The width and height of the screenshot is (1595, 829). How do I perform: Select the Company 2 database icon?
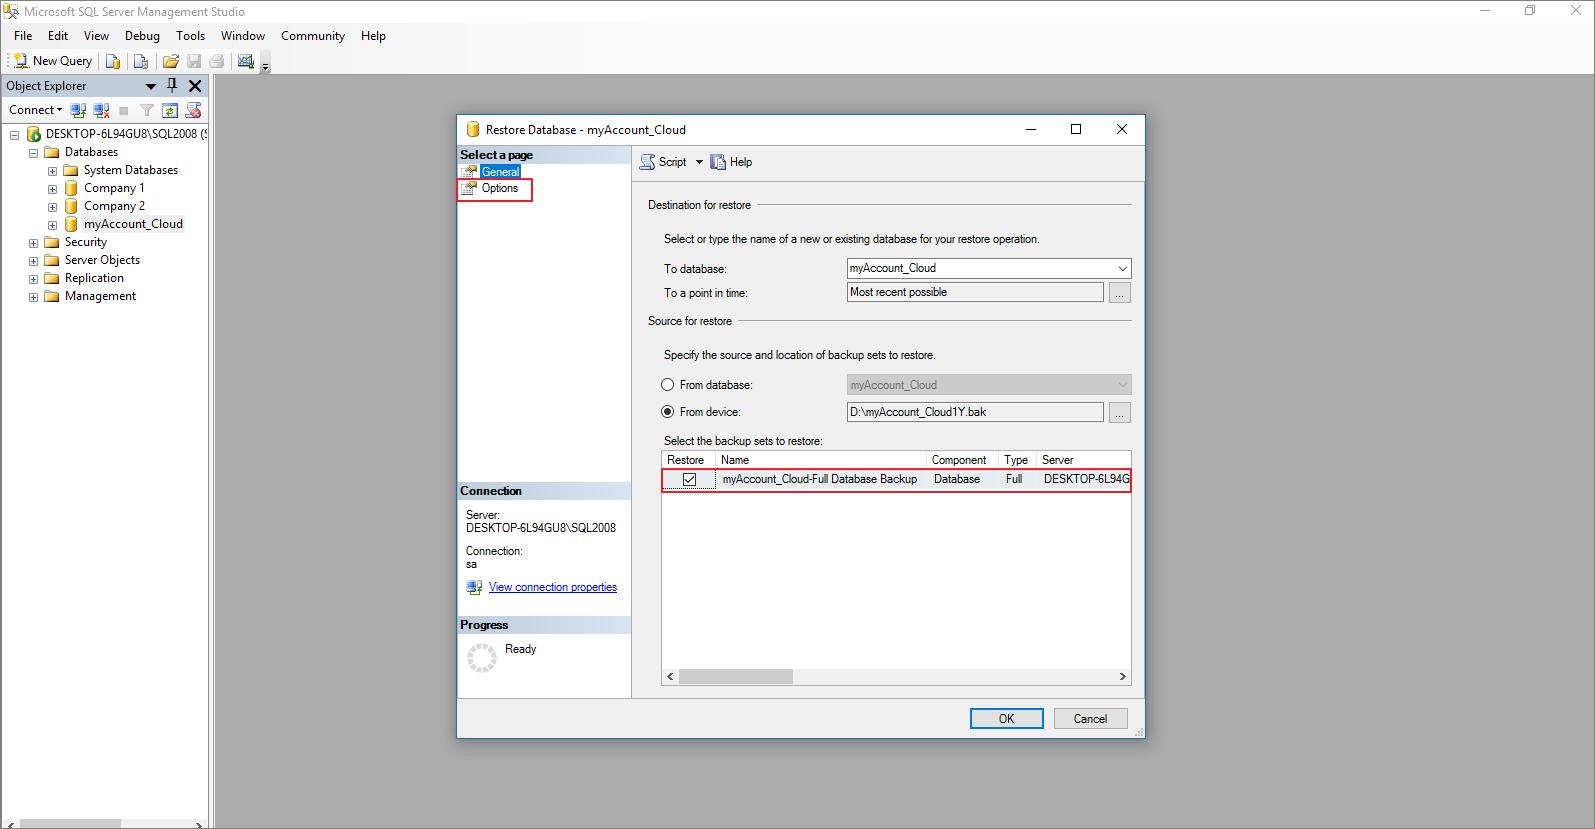pos(71,206)
